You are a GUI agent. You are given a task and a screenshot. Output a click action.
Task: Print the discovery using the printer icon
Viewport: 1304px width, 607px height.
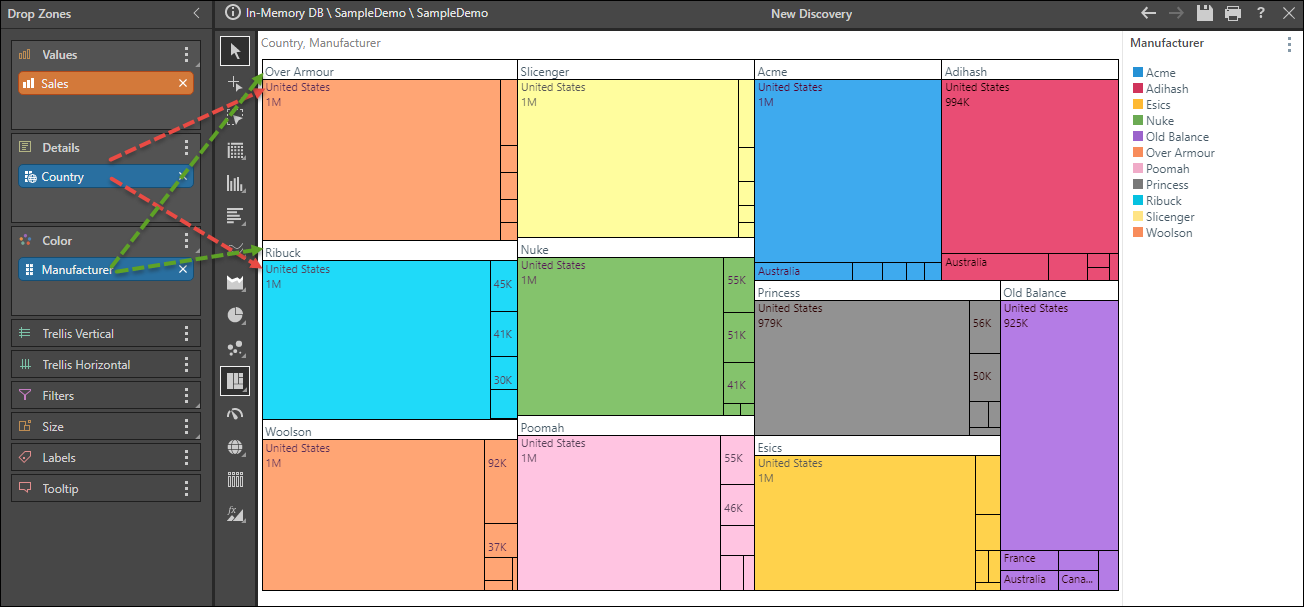coord(1233,13)
